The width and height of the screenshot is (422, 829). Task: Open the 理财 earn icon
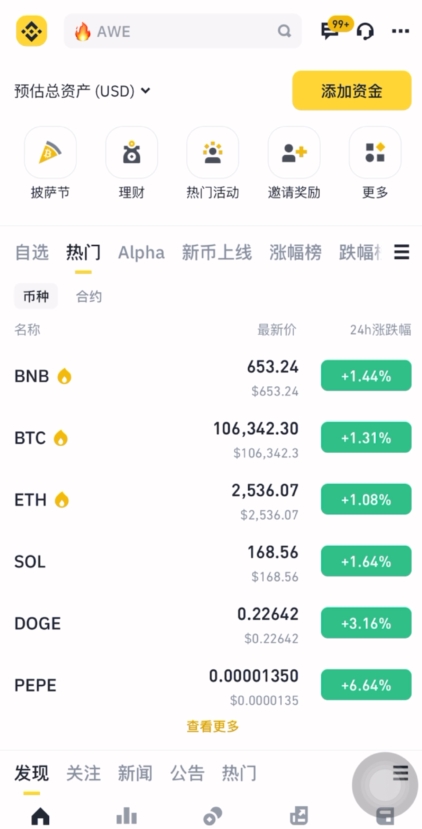click(x=131, y=152)
